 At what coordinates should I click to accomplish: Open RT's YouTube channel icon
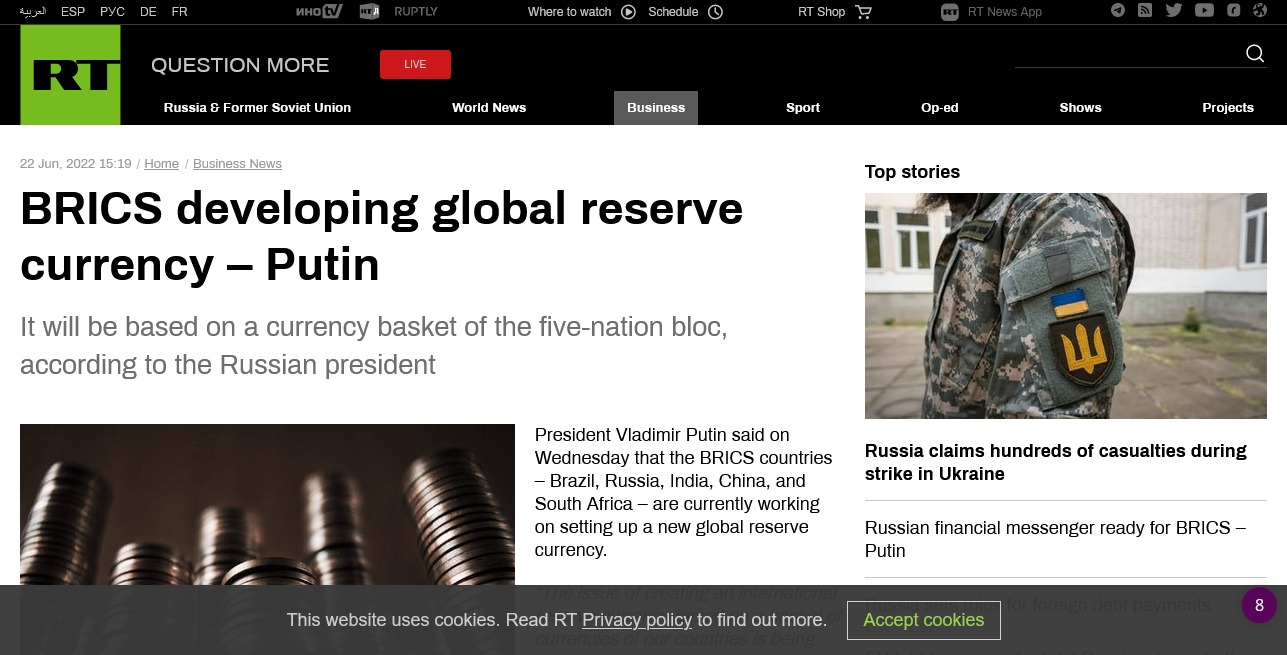click(1204, 11)
